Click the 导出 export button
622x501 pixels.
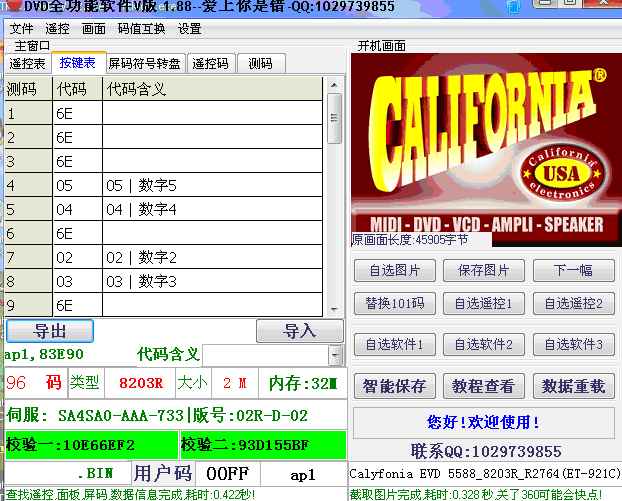pos(50,331)
